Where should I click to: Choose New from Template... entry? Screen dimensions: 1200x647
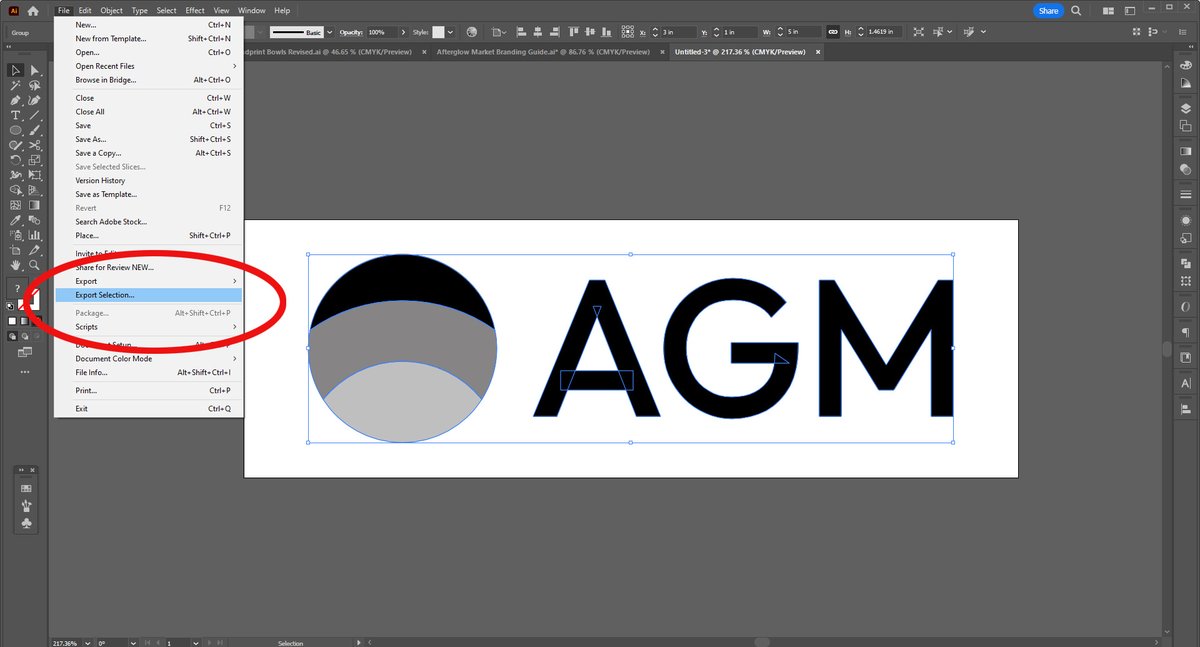(149, 38)
